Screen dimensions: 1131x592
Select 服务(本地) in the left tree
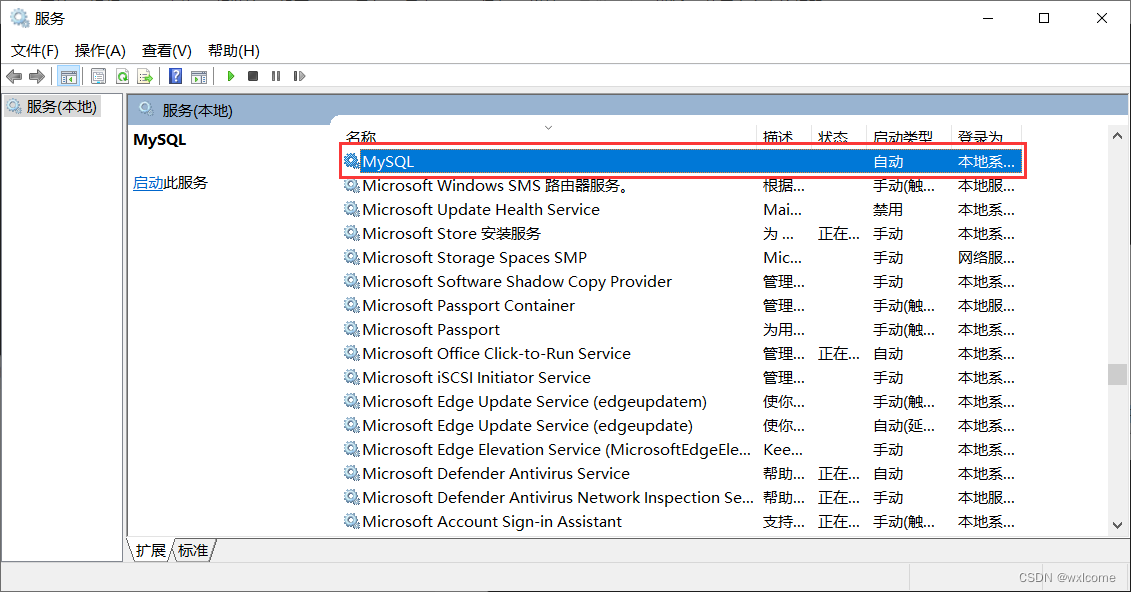pyautogui.click(x=53, y=107)
